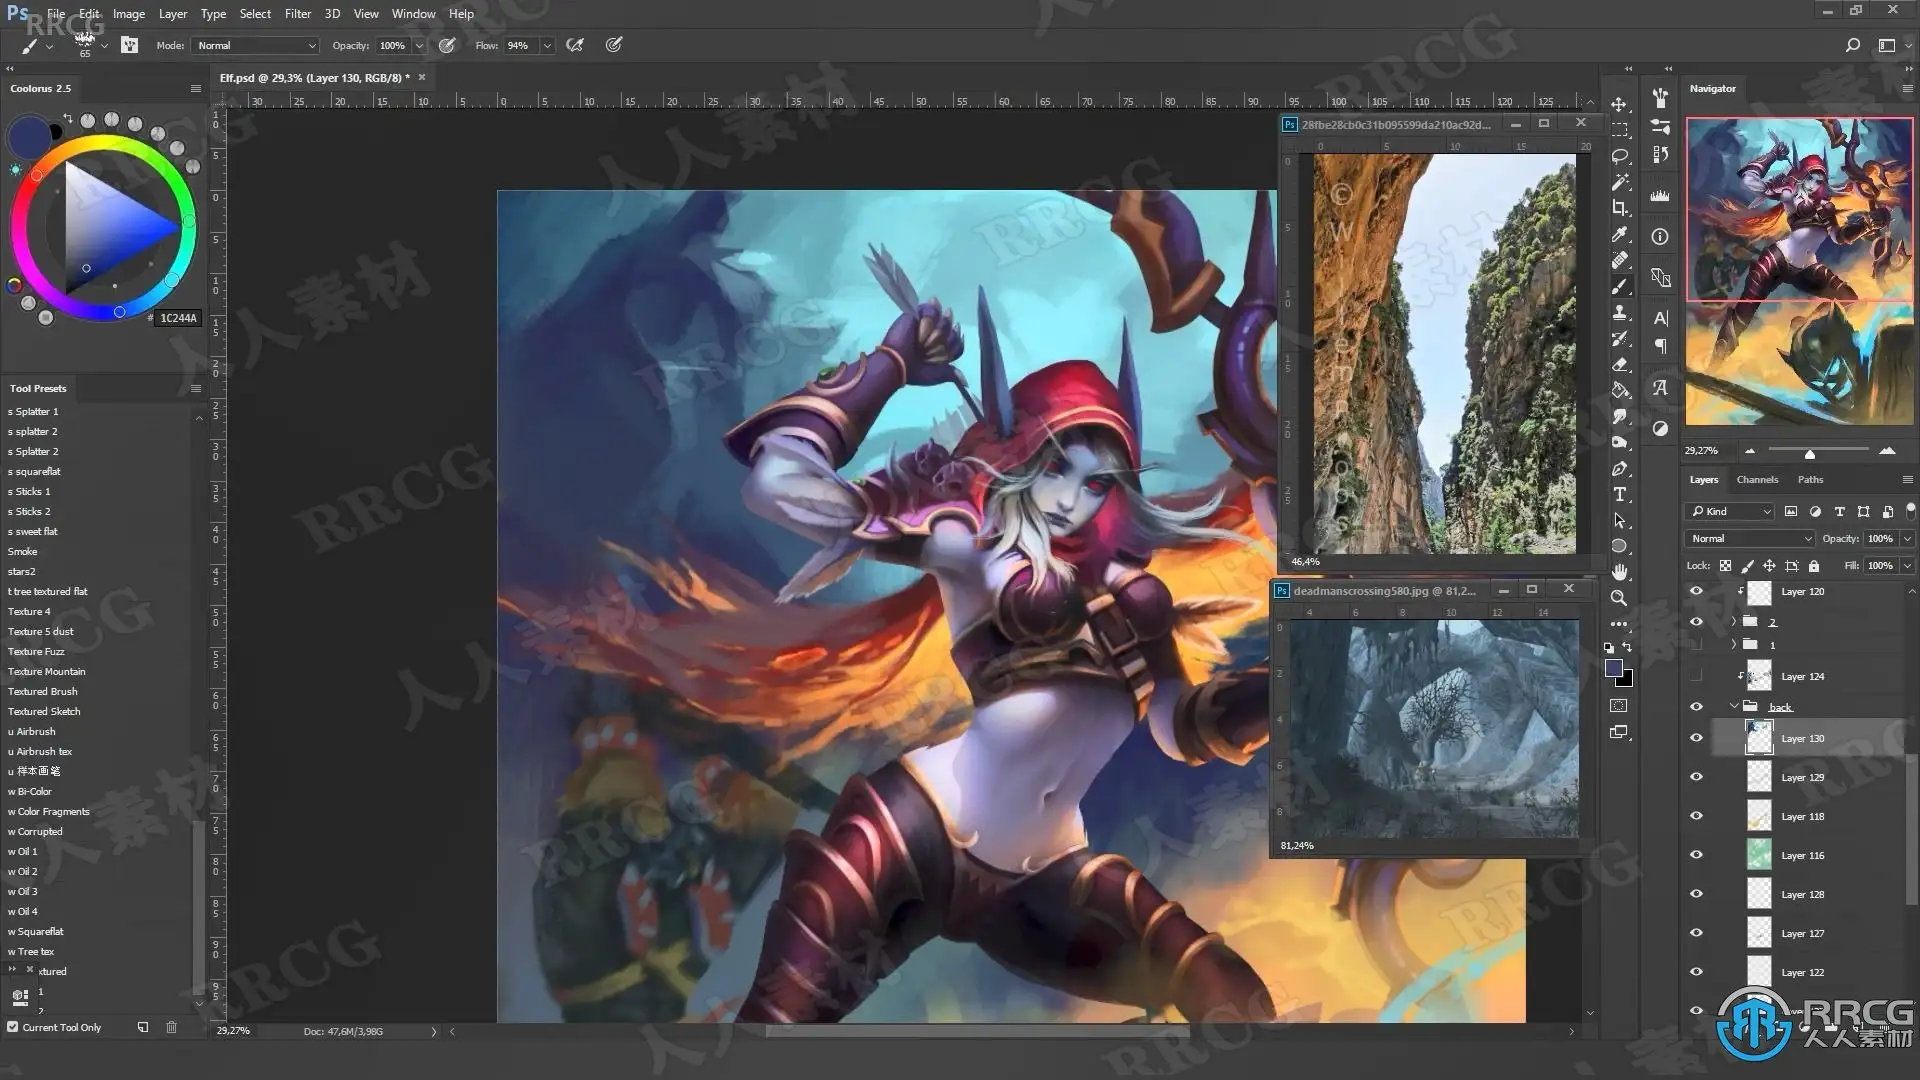Toggle Quick Mask mode

(x=1620, y=706)
